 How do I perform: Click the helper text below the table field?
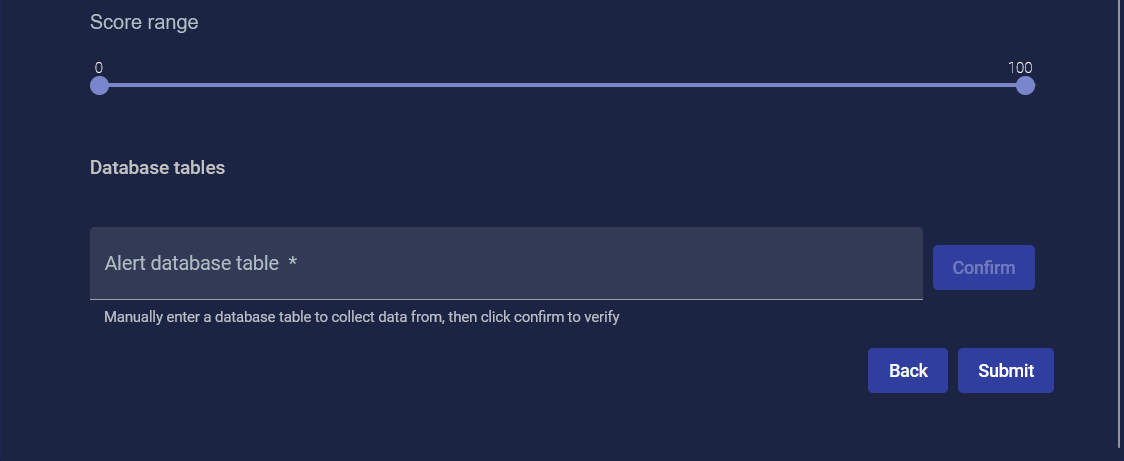361,318
